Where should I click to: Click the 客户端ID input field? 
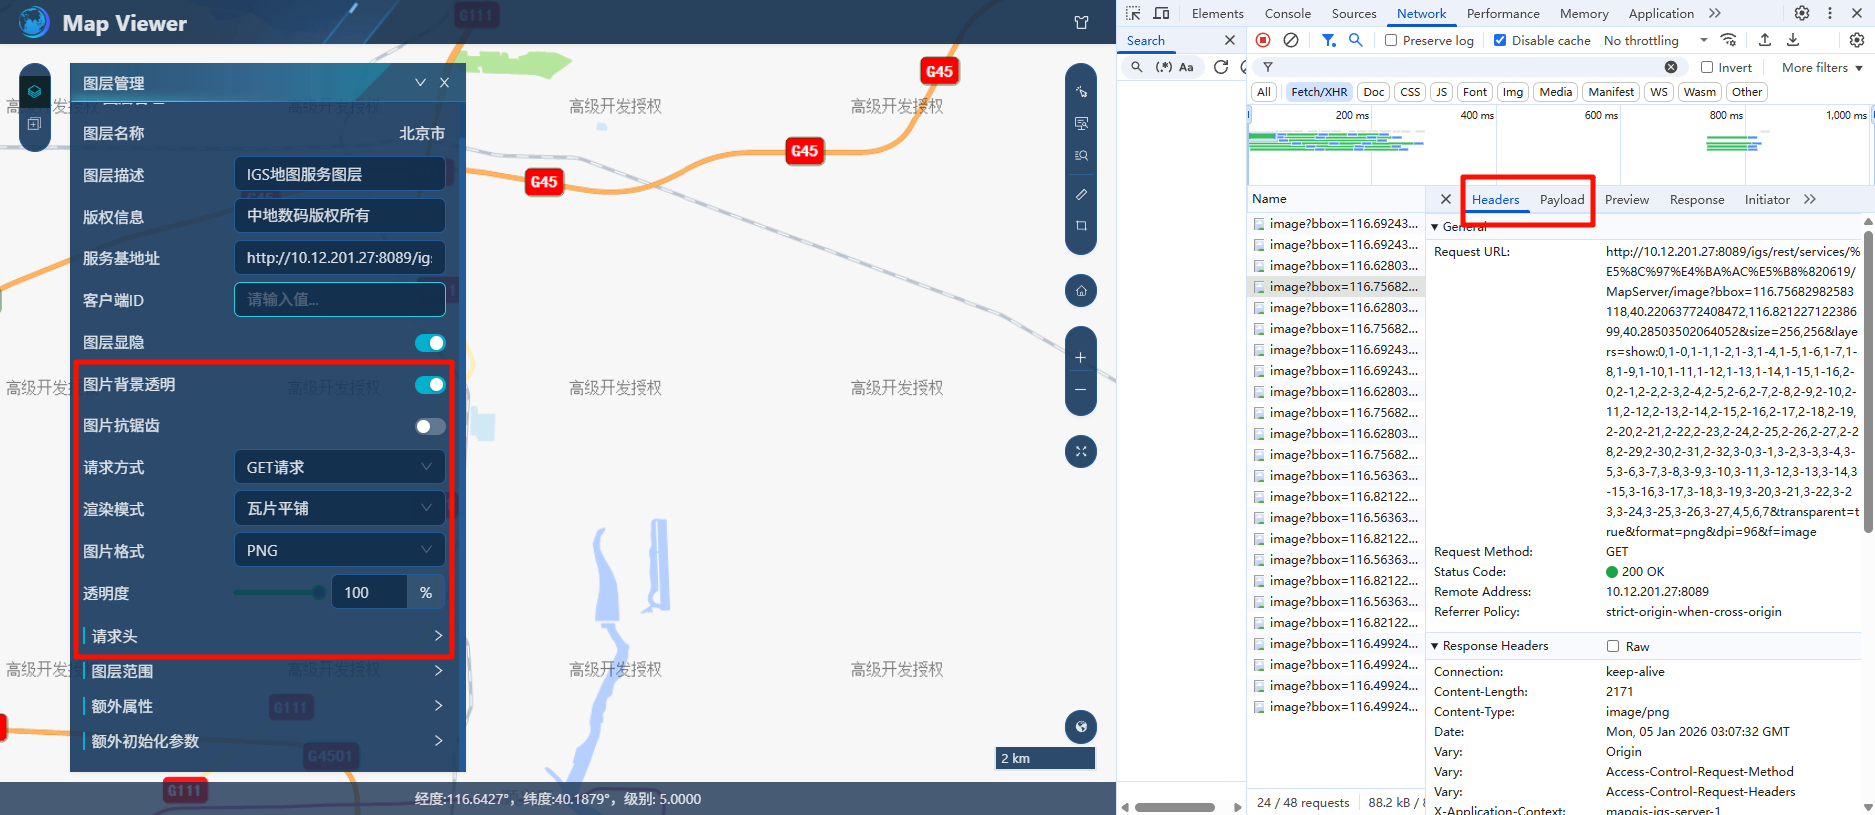339,299
